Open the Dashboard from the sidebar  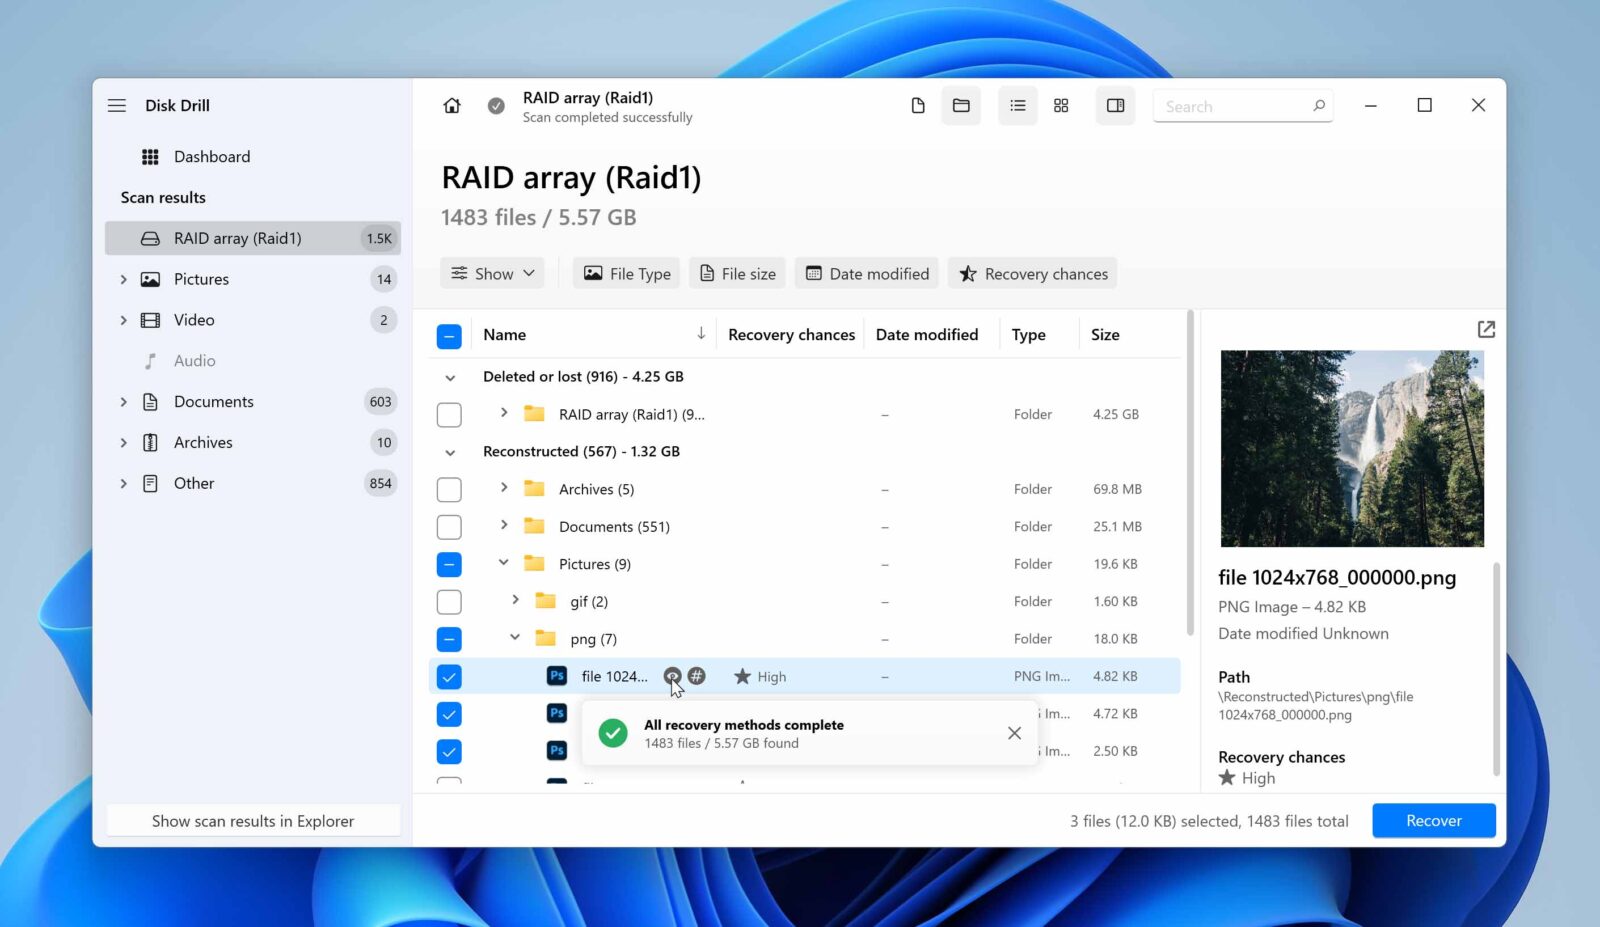click(212, 156)
